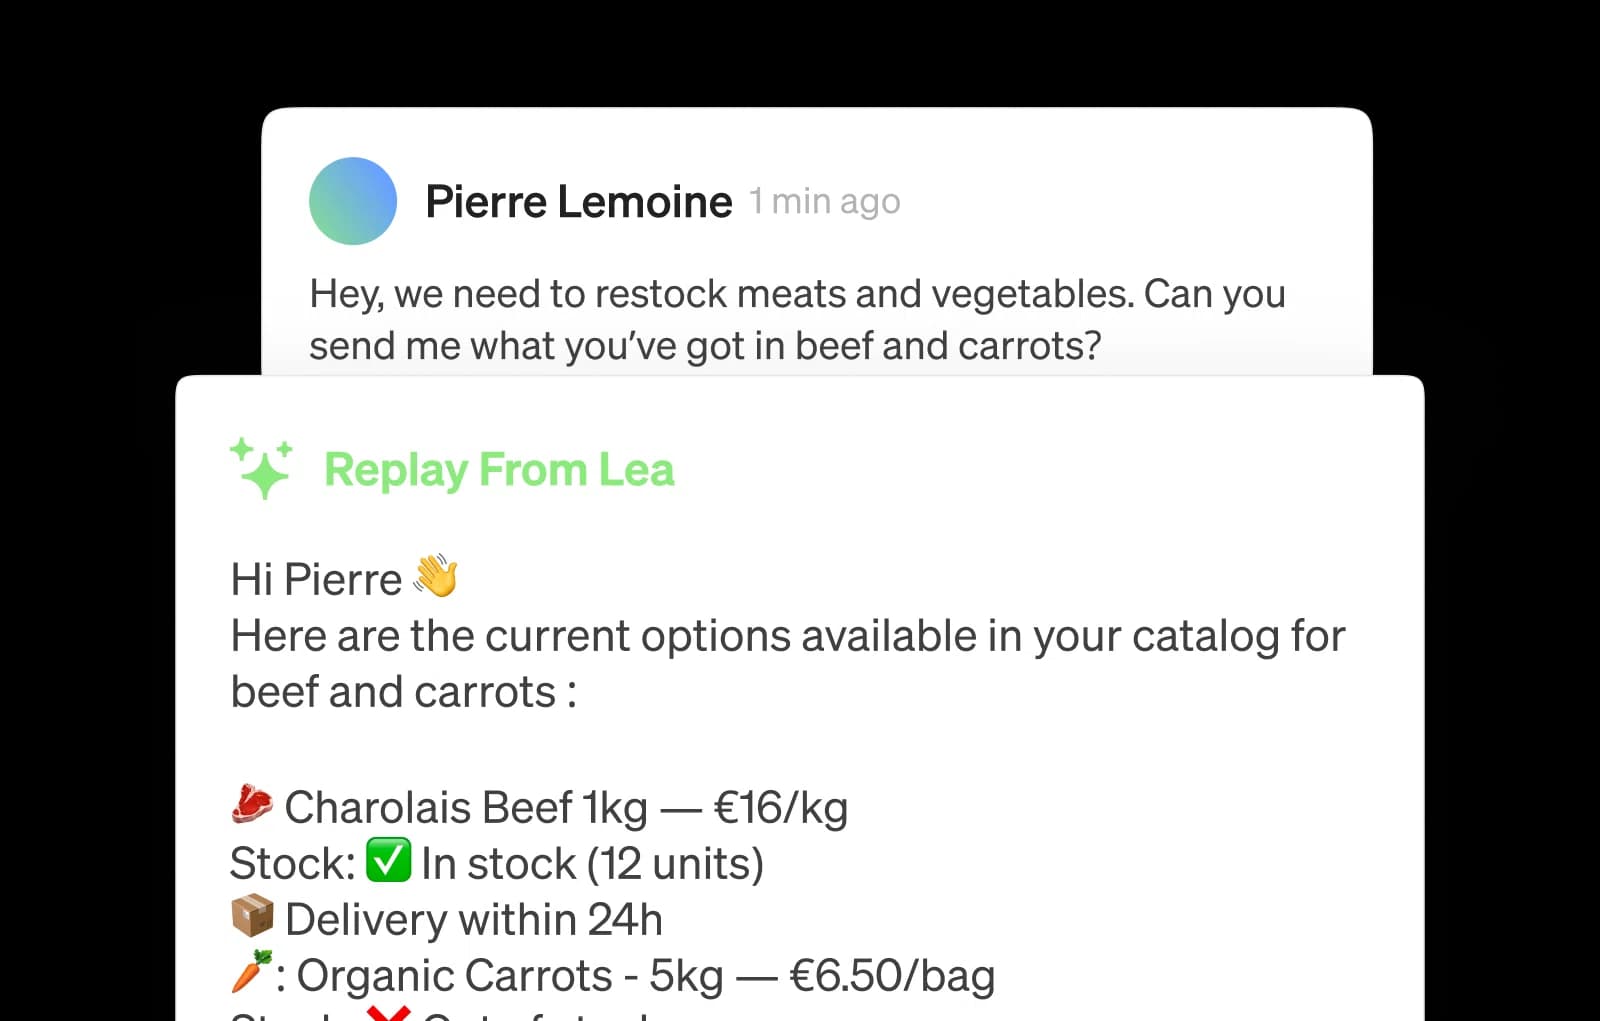Image resolution: width=1600 pixels, height=1021 pixels.
Task: Click the waving hand emoji after Hi Pierre
Action: tap(436, 577)
